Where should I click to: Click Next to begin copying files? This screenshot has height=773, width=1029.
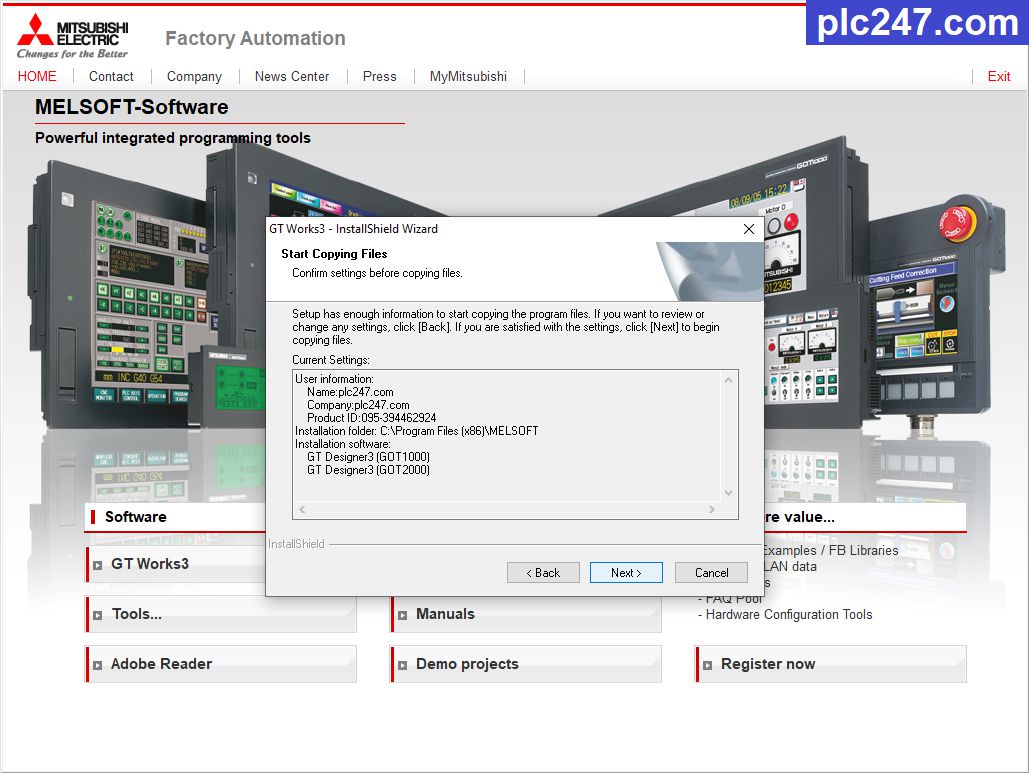(626, 572)
